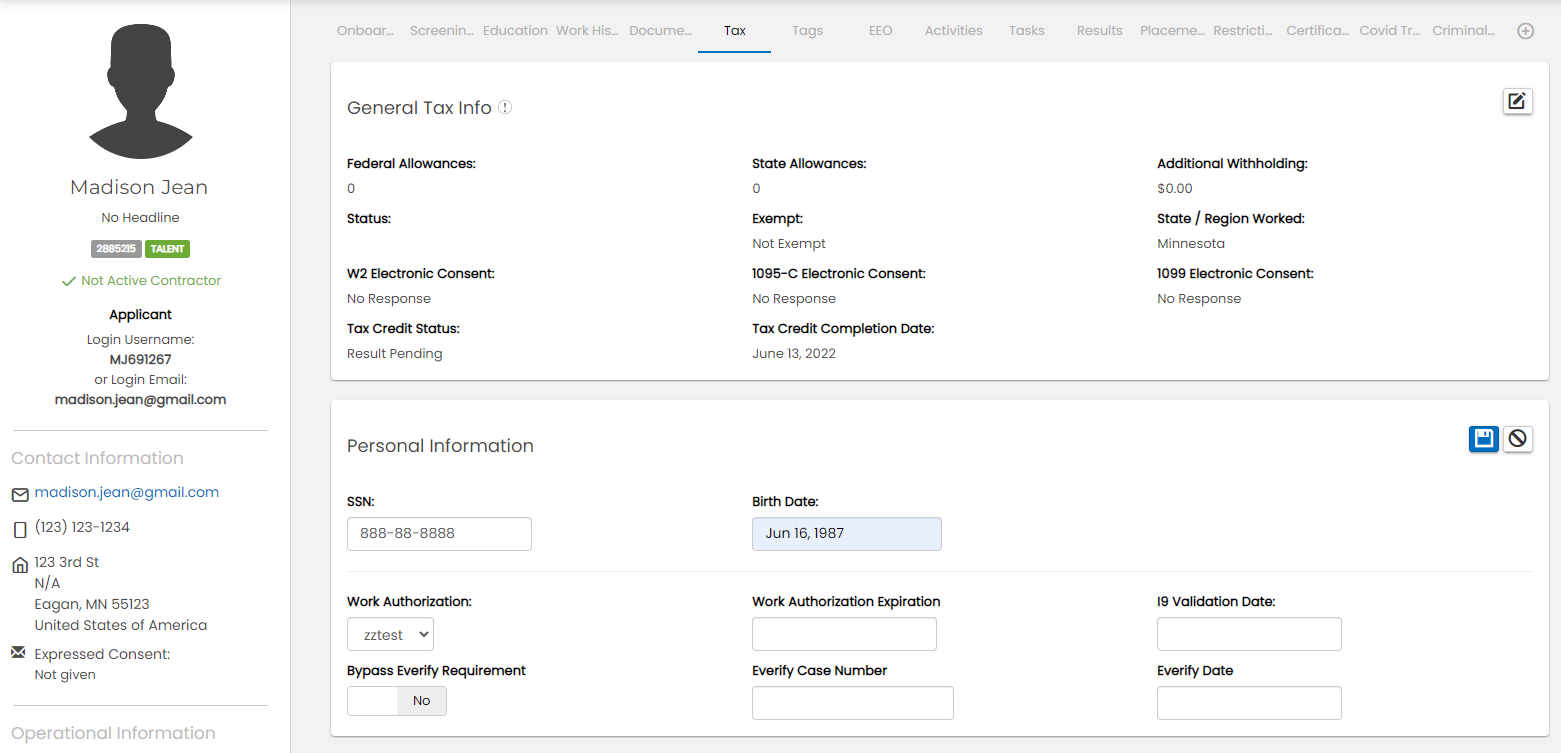This screenshot has width=1561, height=753.
Task: Save Personal Information via floppy disk icon
Action: pos(1484,439)
